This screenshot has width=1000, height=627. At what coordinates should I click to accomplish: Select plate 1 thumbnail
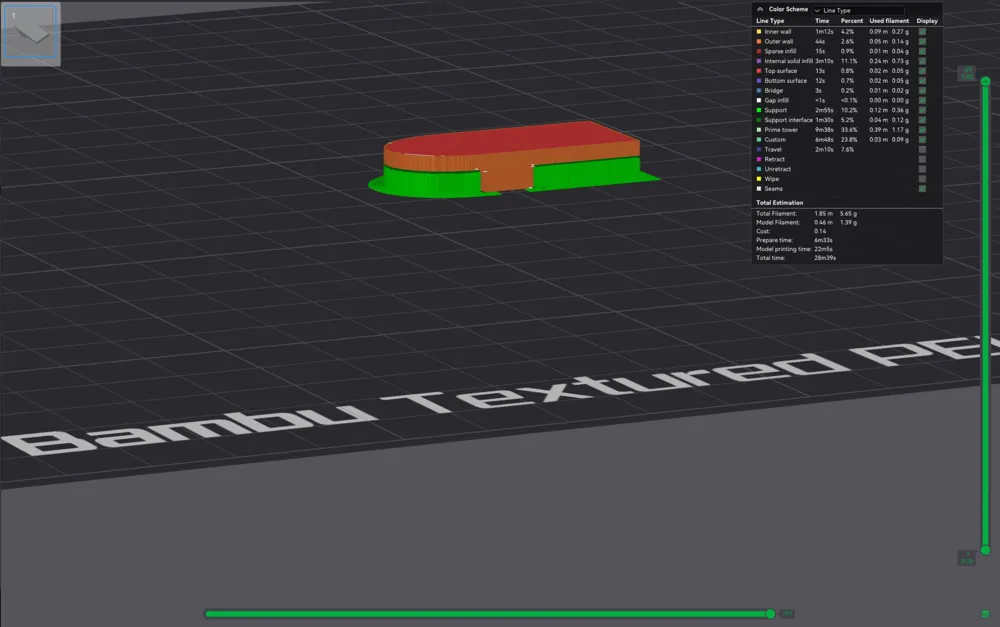(x=31, y=34)
